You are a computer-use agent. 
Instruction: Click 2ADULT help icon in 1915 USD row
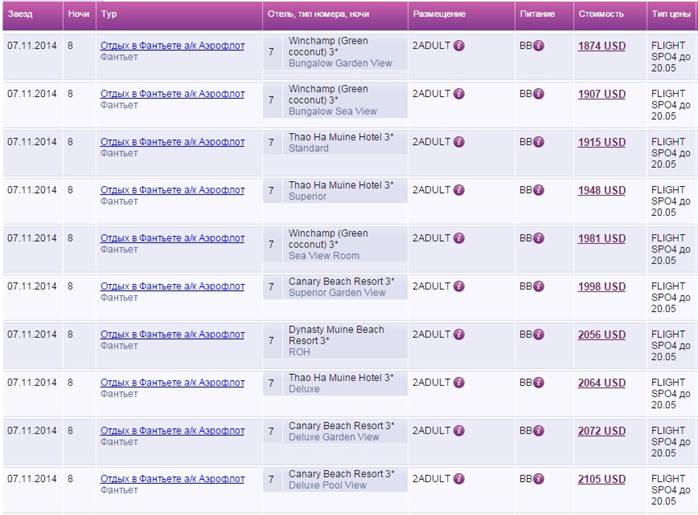click(x=459, y=142)
